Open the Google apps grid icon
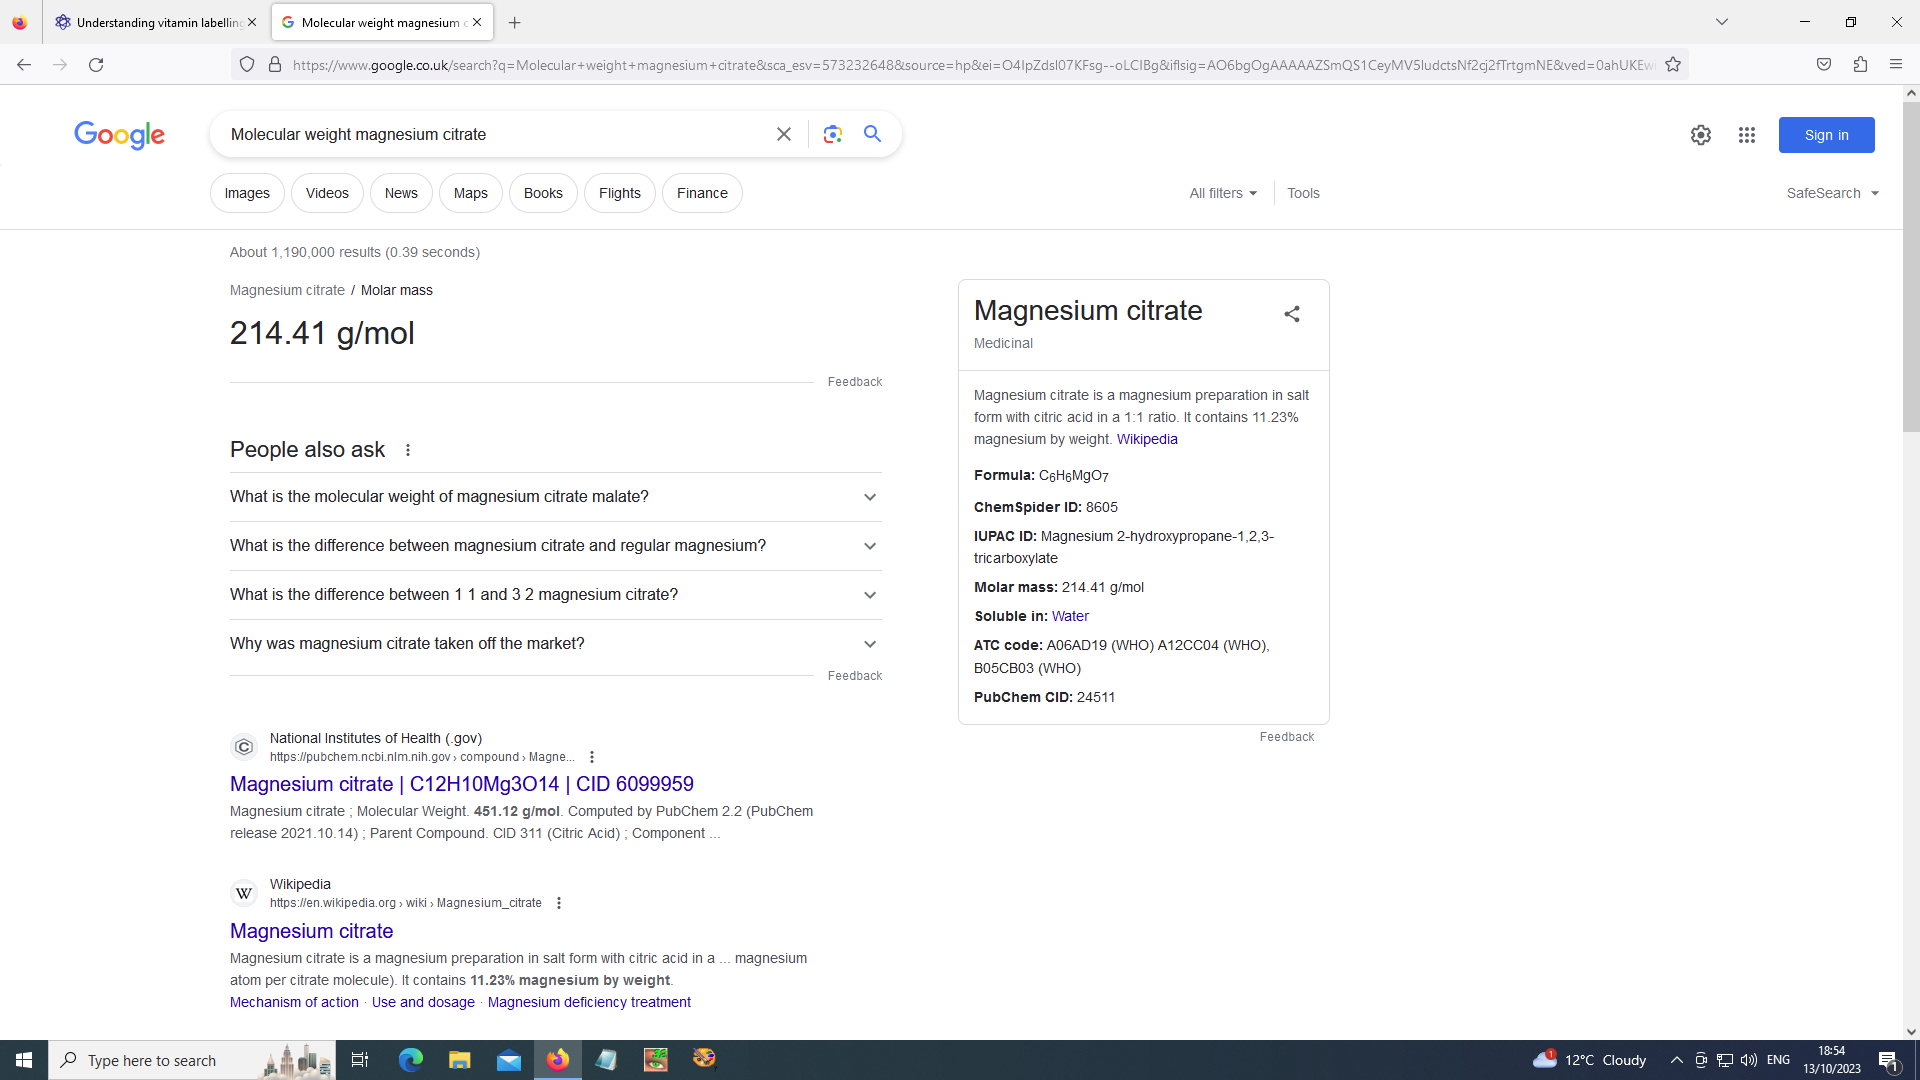 point(1747,135)
